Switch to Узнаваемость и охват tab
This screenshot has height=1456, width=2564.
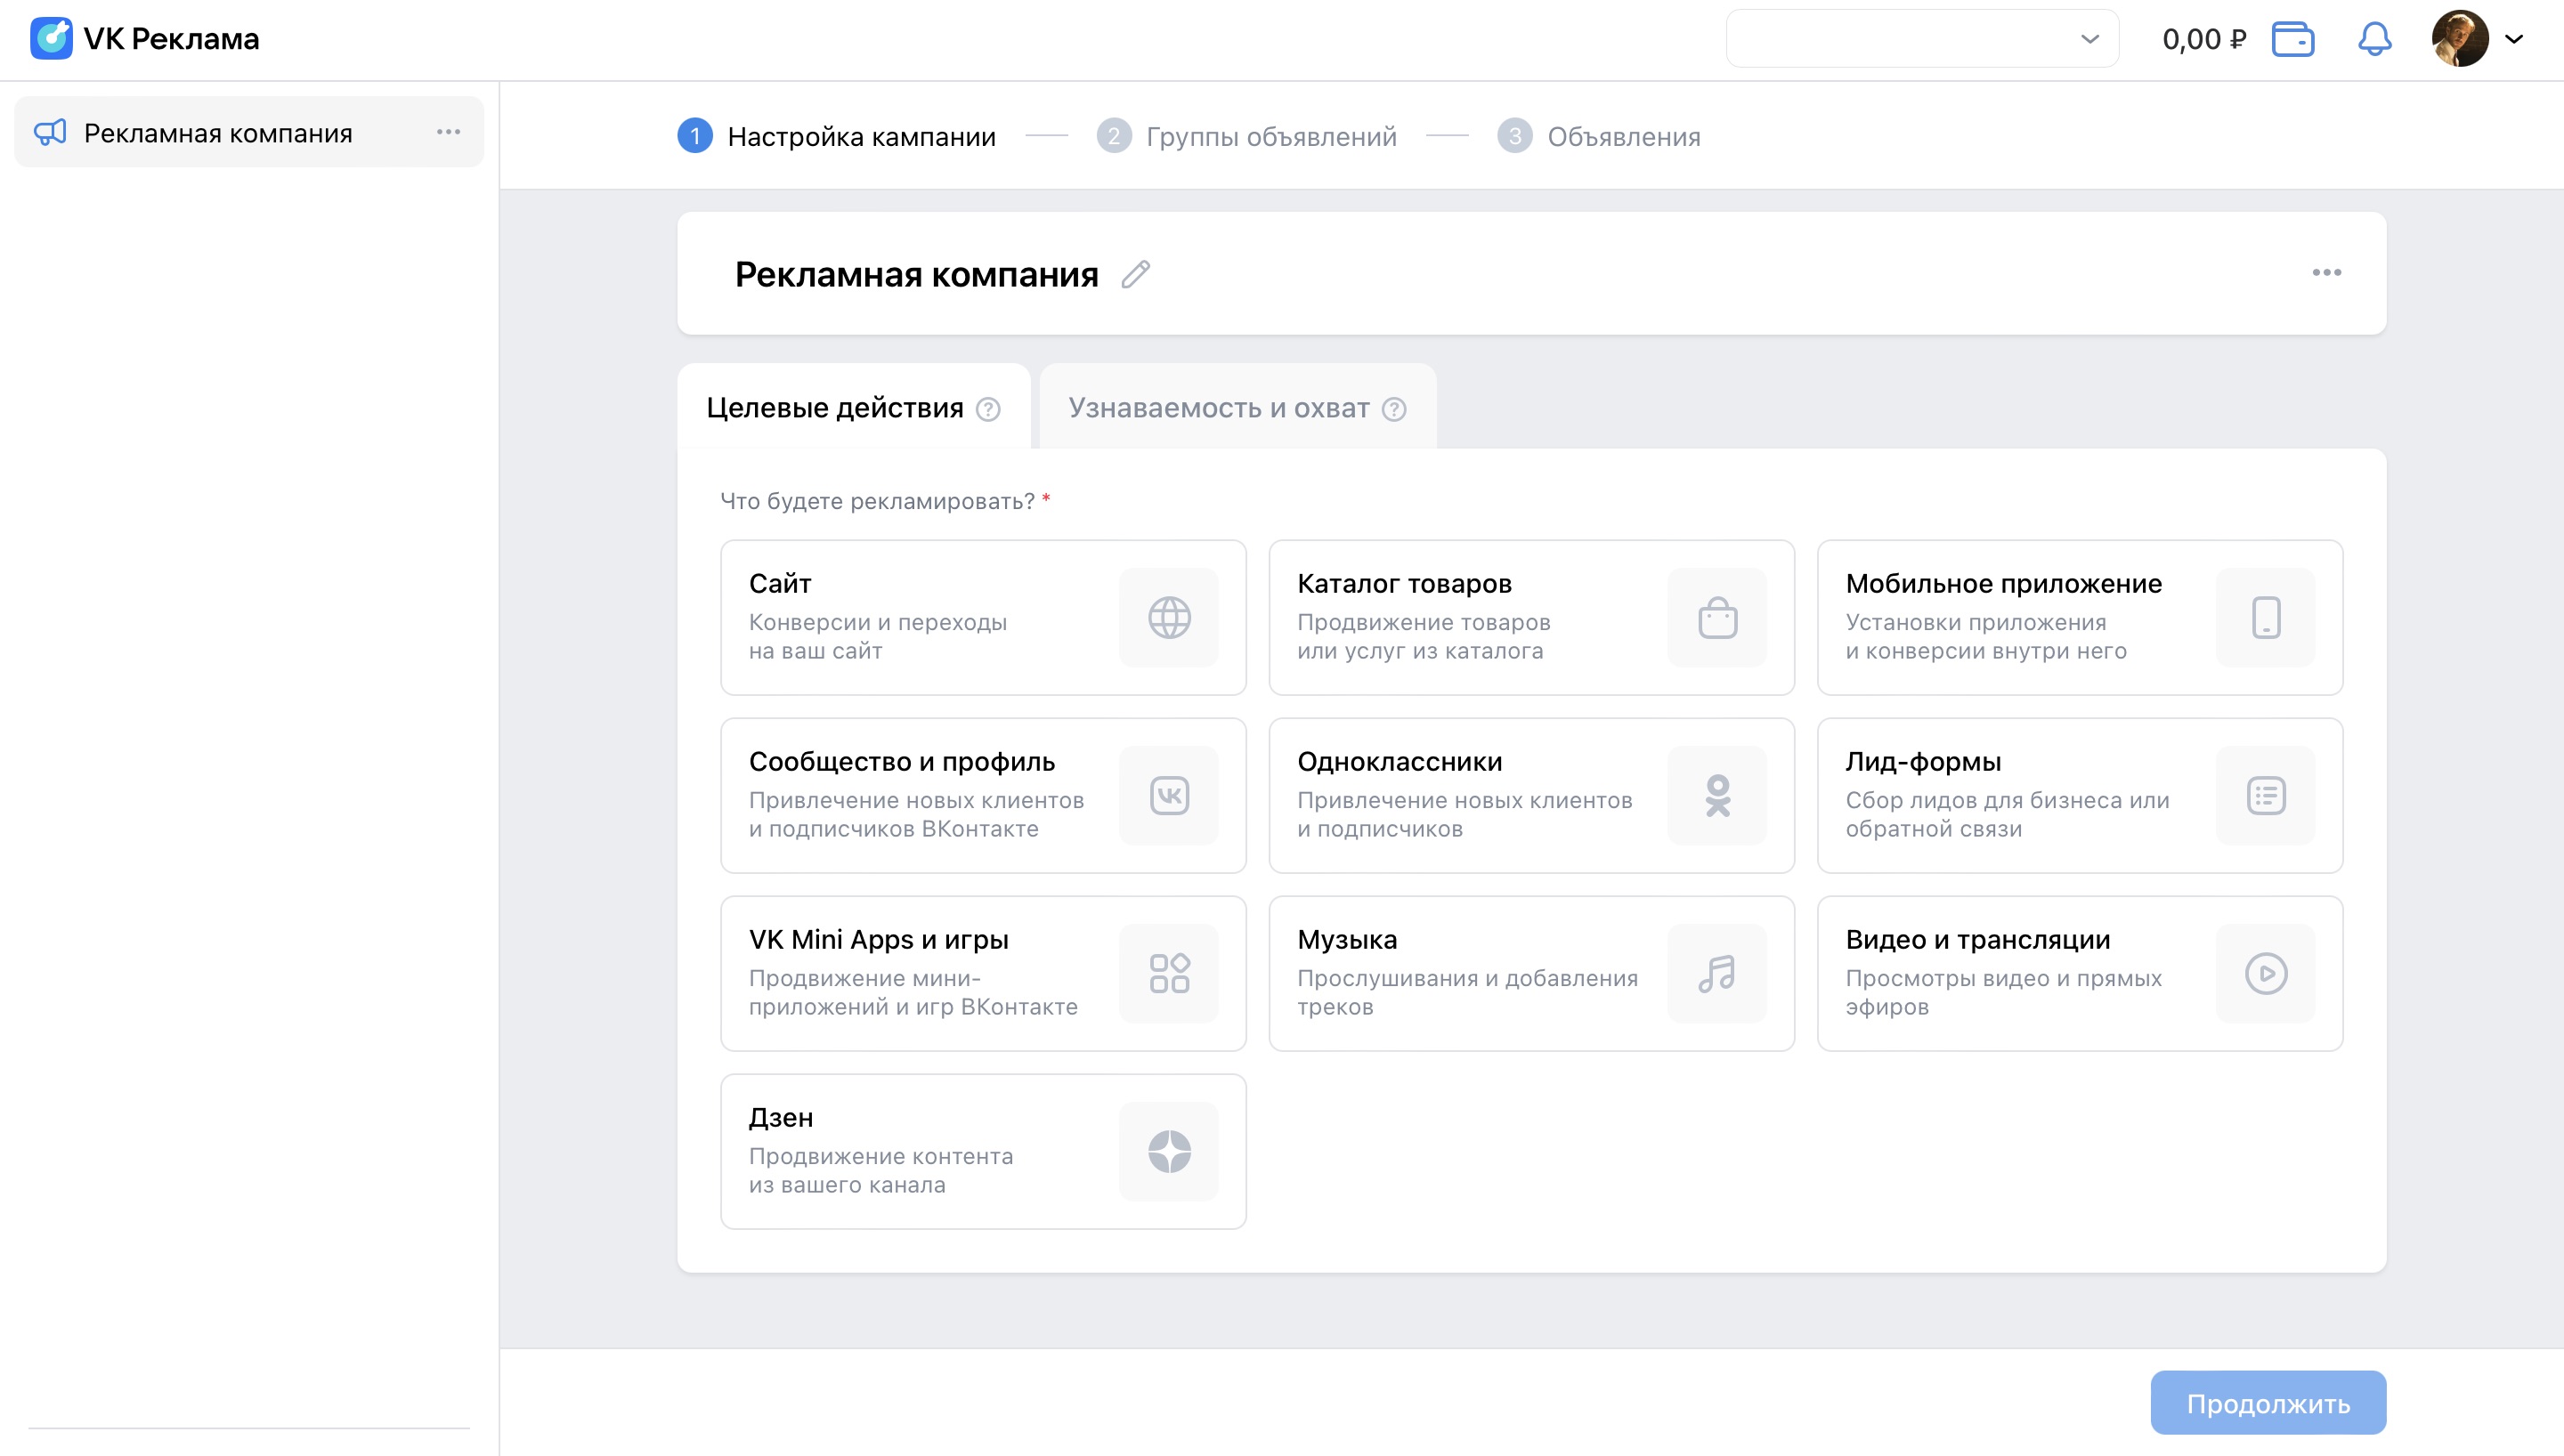click(x=1238, y=408)
